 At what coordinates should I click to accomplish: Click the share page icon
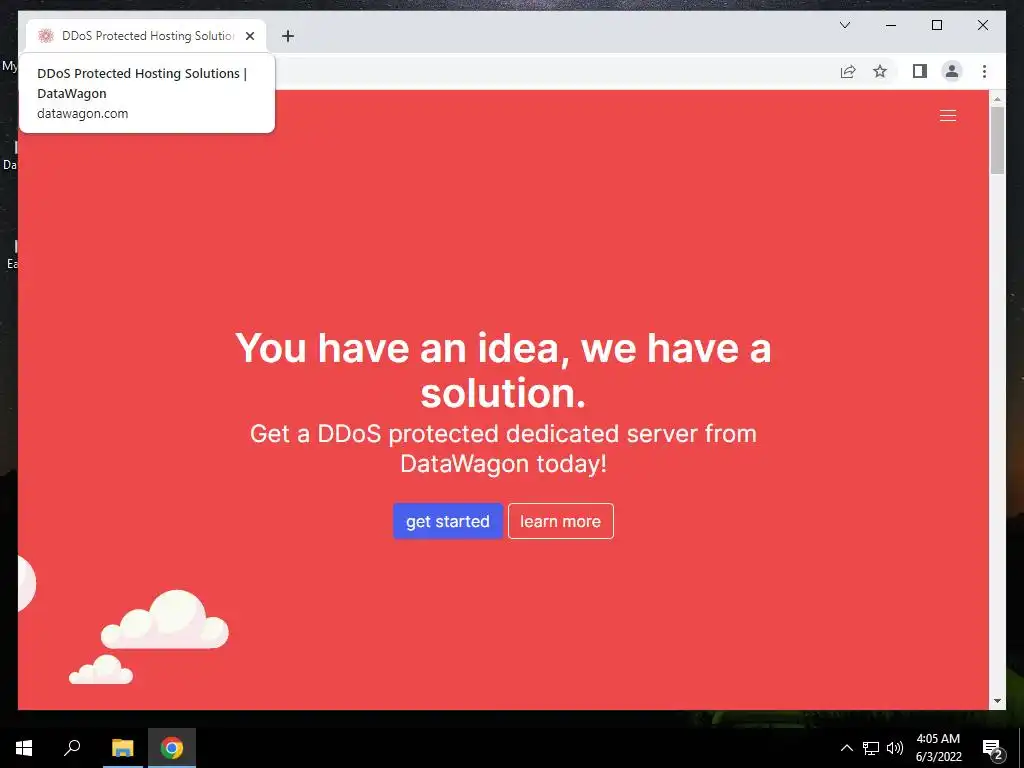coord(848,71)
